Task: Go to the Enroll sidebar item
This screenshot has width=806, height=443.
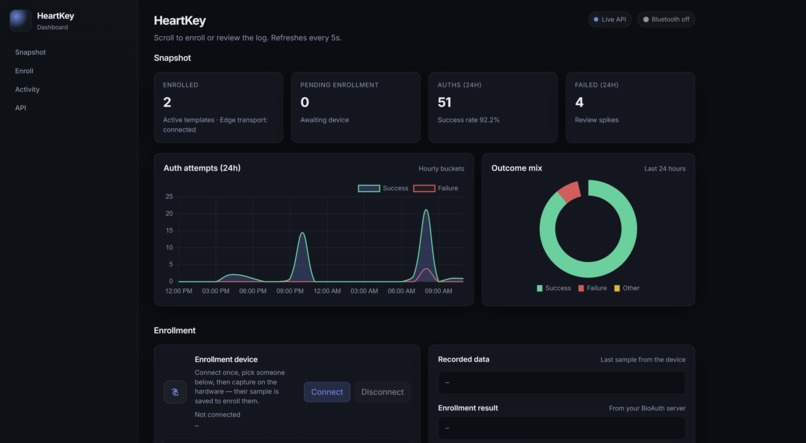Action: (x=24, y=71)
